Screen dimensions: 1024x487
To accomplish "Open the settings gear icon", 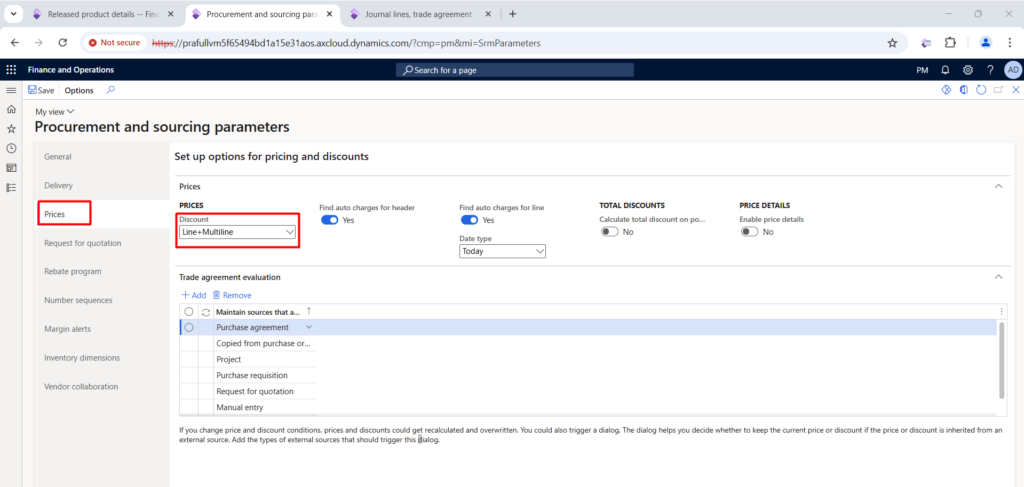I will point(968,70).
